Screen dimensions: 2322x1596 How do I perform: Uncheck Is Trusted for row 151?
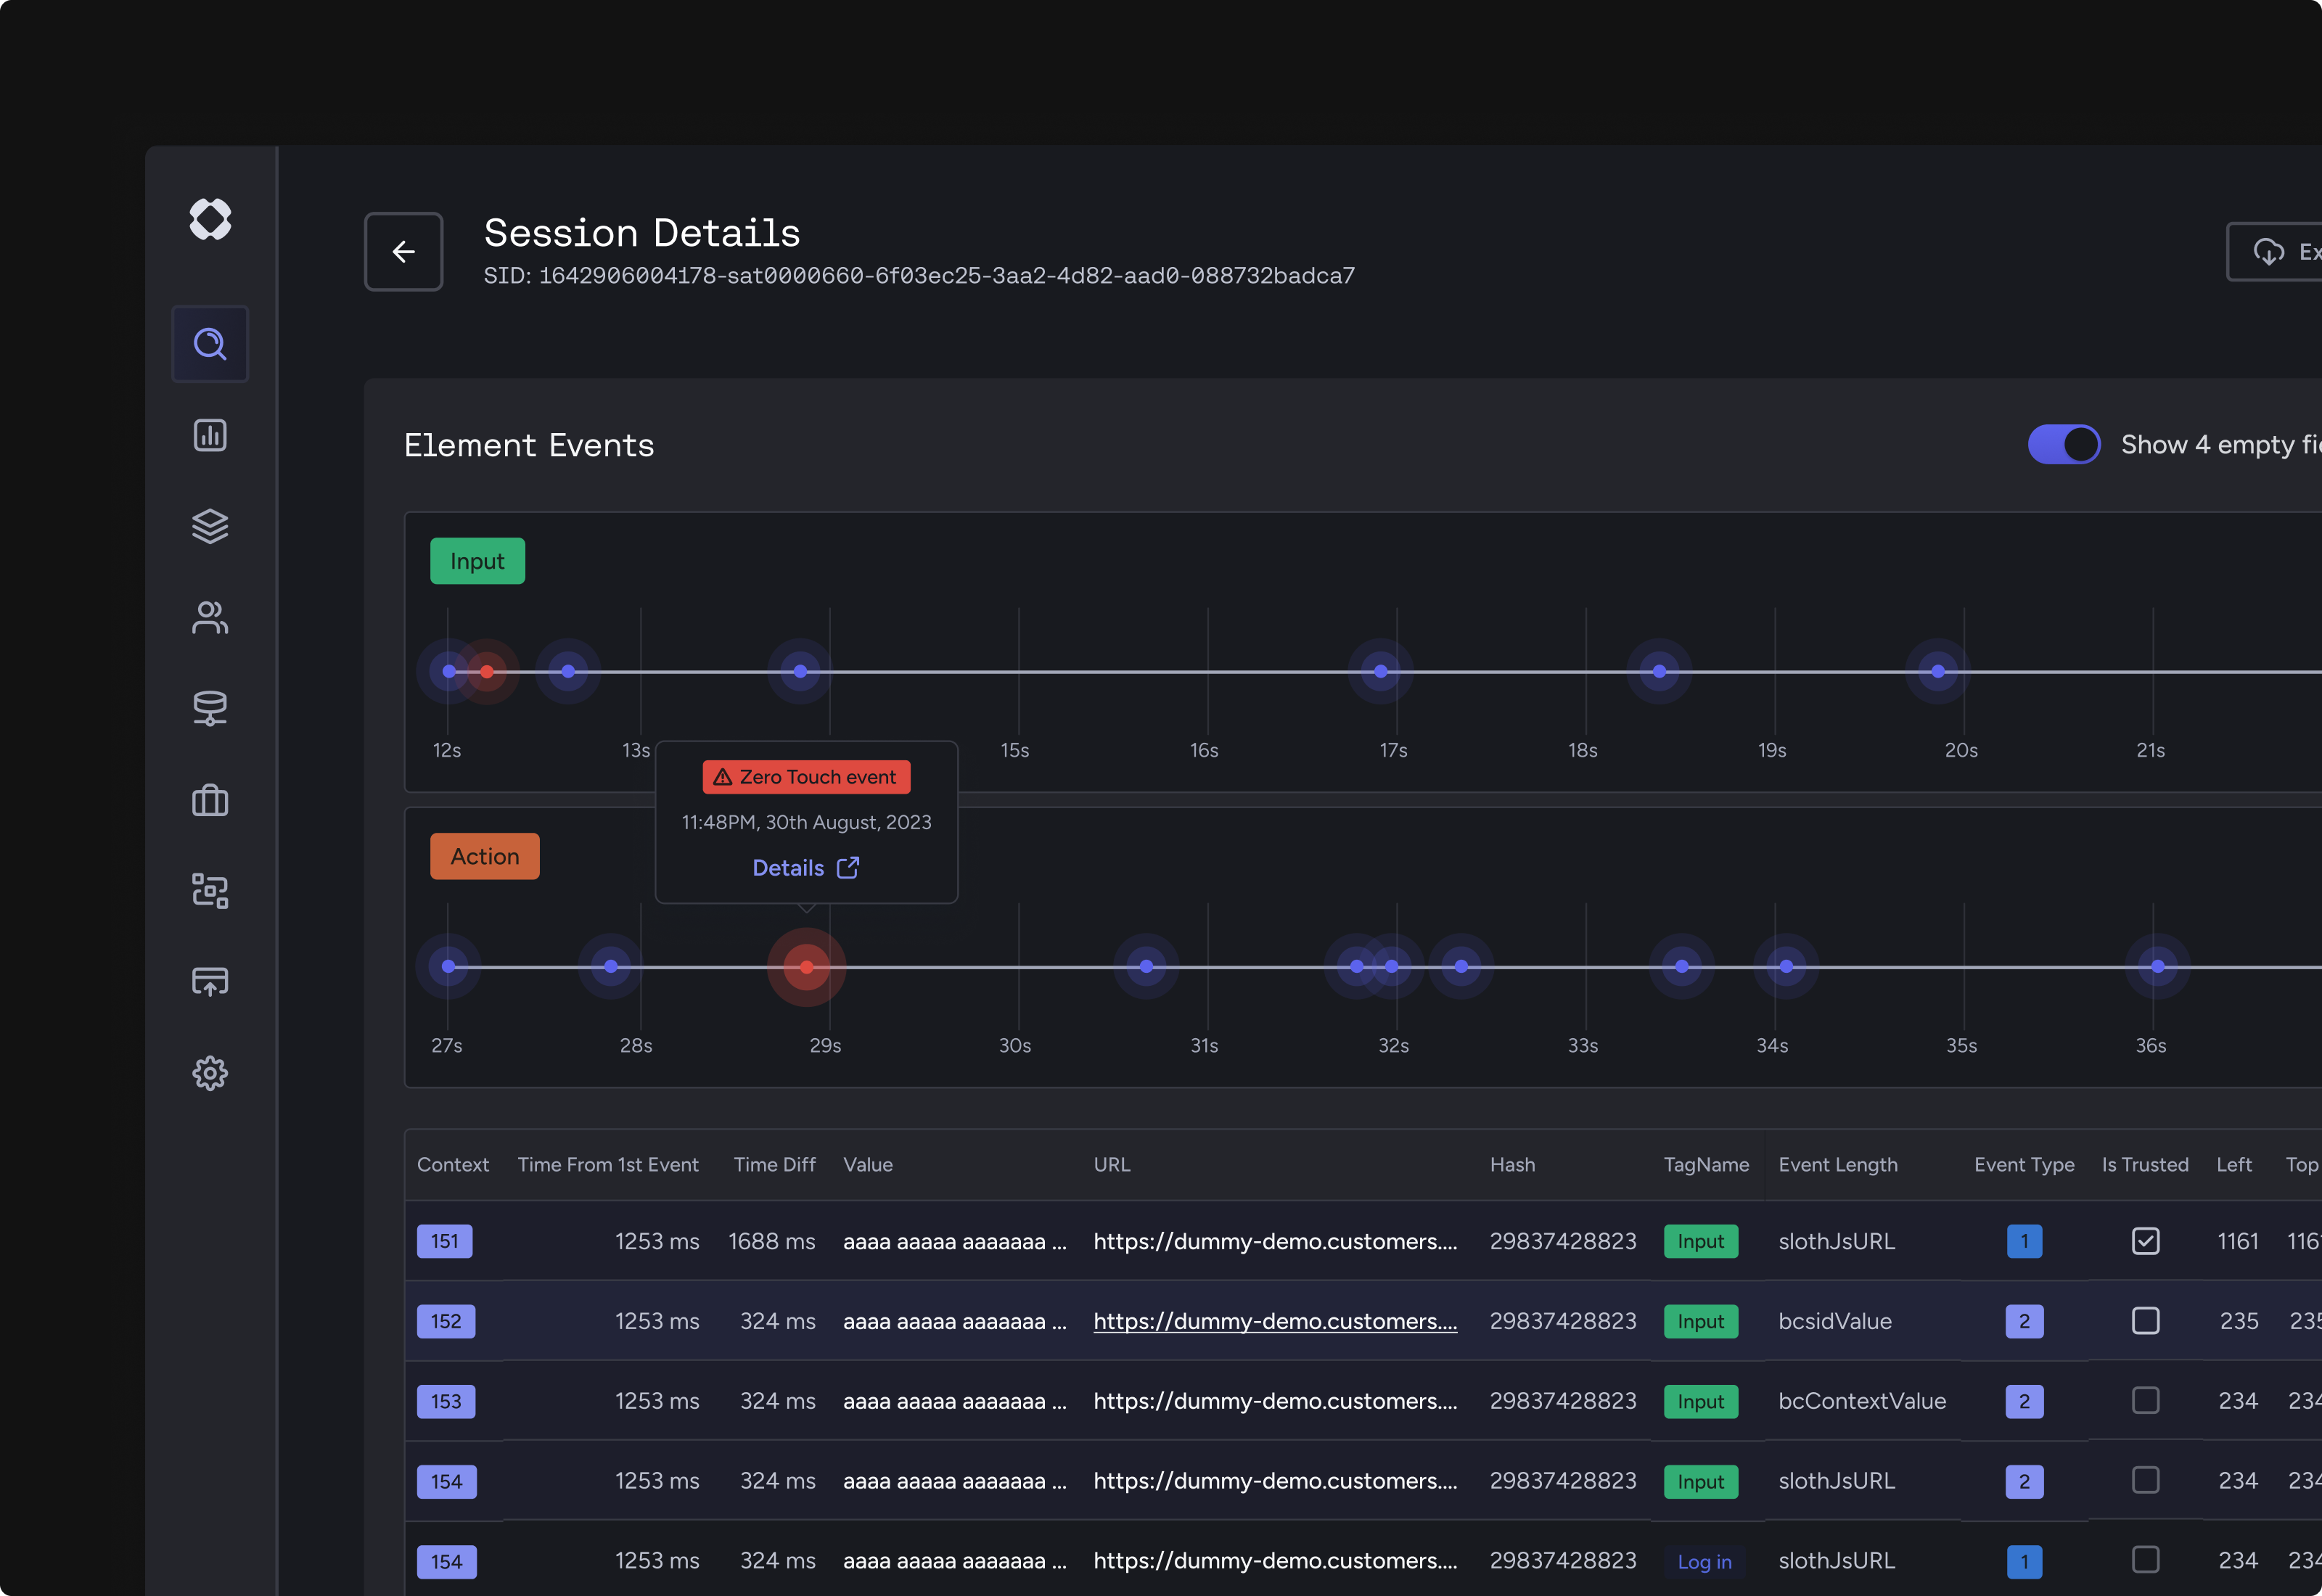coord(2146,1241)
